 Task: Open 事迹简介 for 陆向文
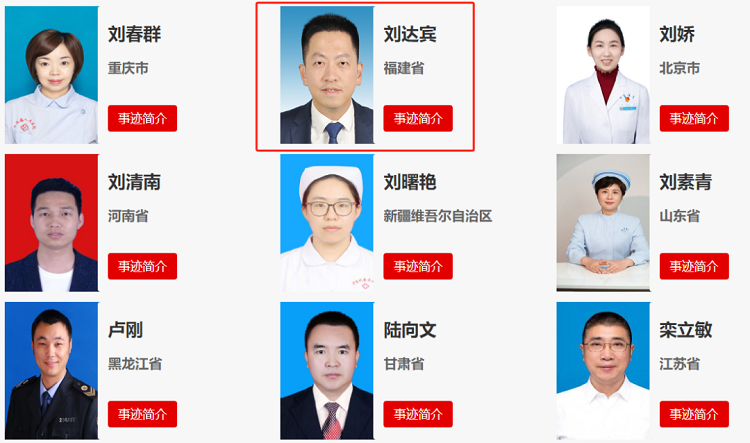pos(418,414)
